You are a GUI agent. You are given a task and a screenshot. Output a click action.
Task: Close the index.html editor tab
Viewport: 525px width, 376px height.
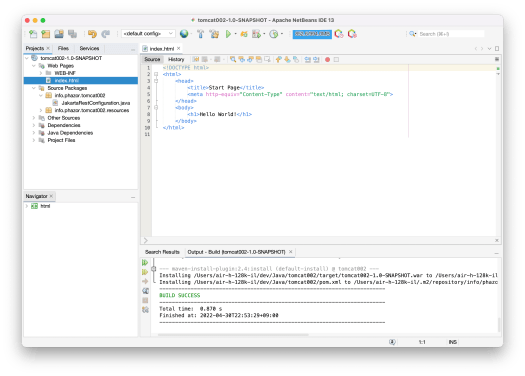point(179,49)
